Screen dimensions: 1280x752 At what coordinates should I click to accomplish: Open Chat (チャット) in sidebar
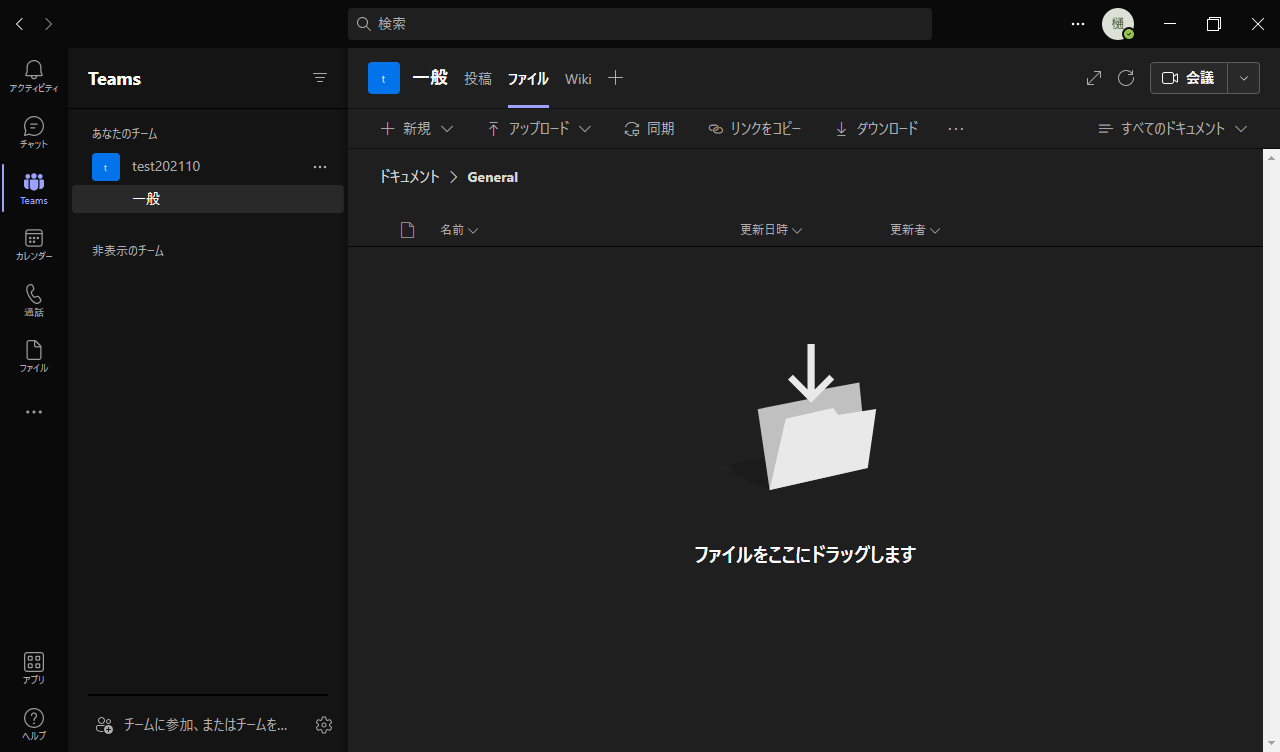click(34, 132)
